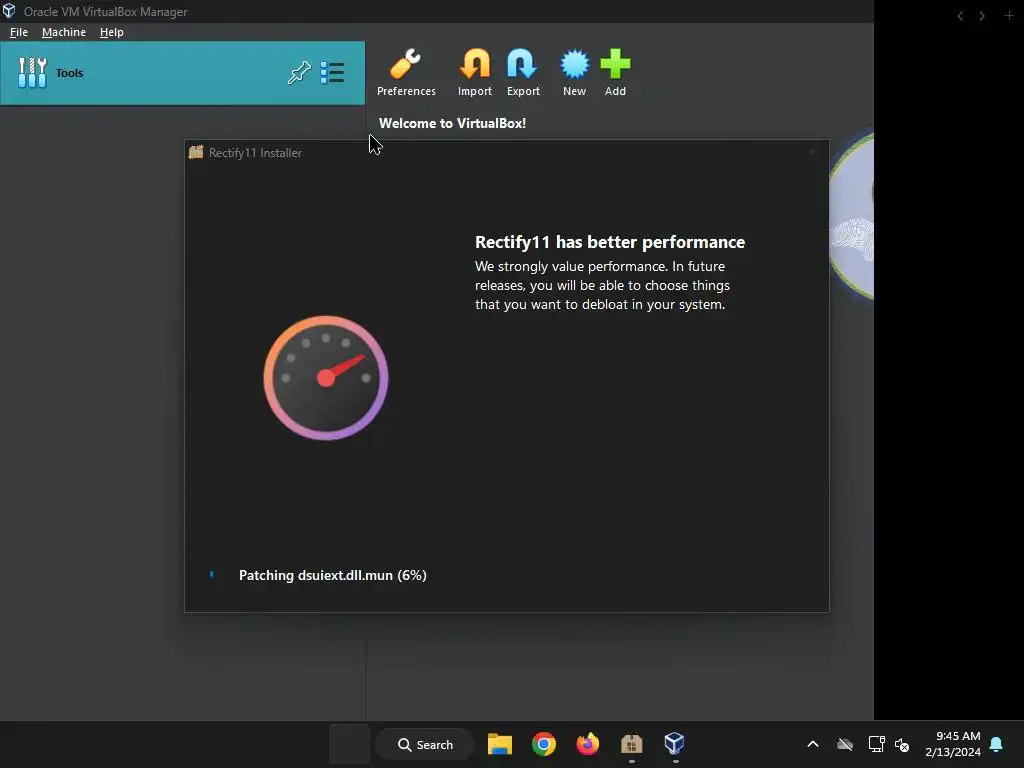Click the Import appliance icon
Screen dimensions: 1024x768
[475, 73]
